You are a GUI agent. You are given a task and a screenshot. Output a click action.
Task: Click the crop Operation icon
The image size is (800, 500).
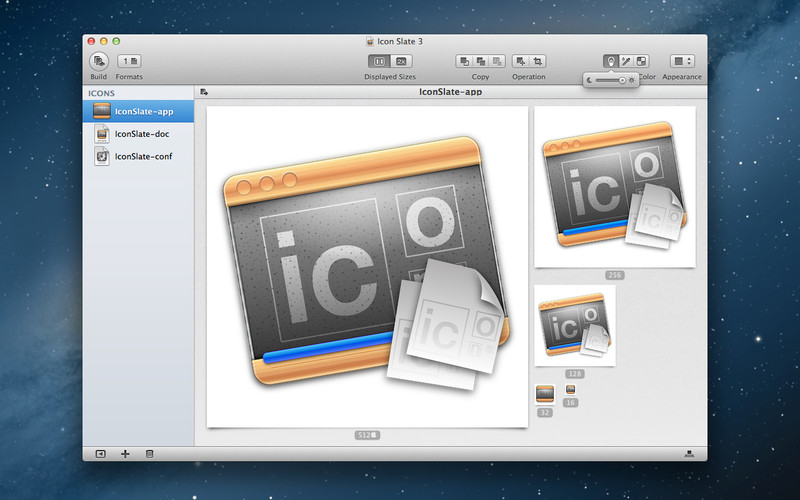(538, 61)
